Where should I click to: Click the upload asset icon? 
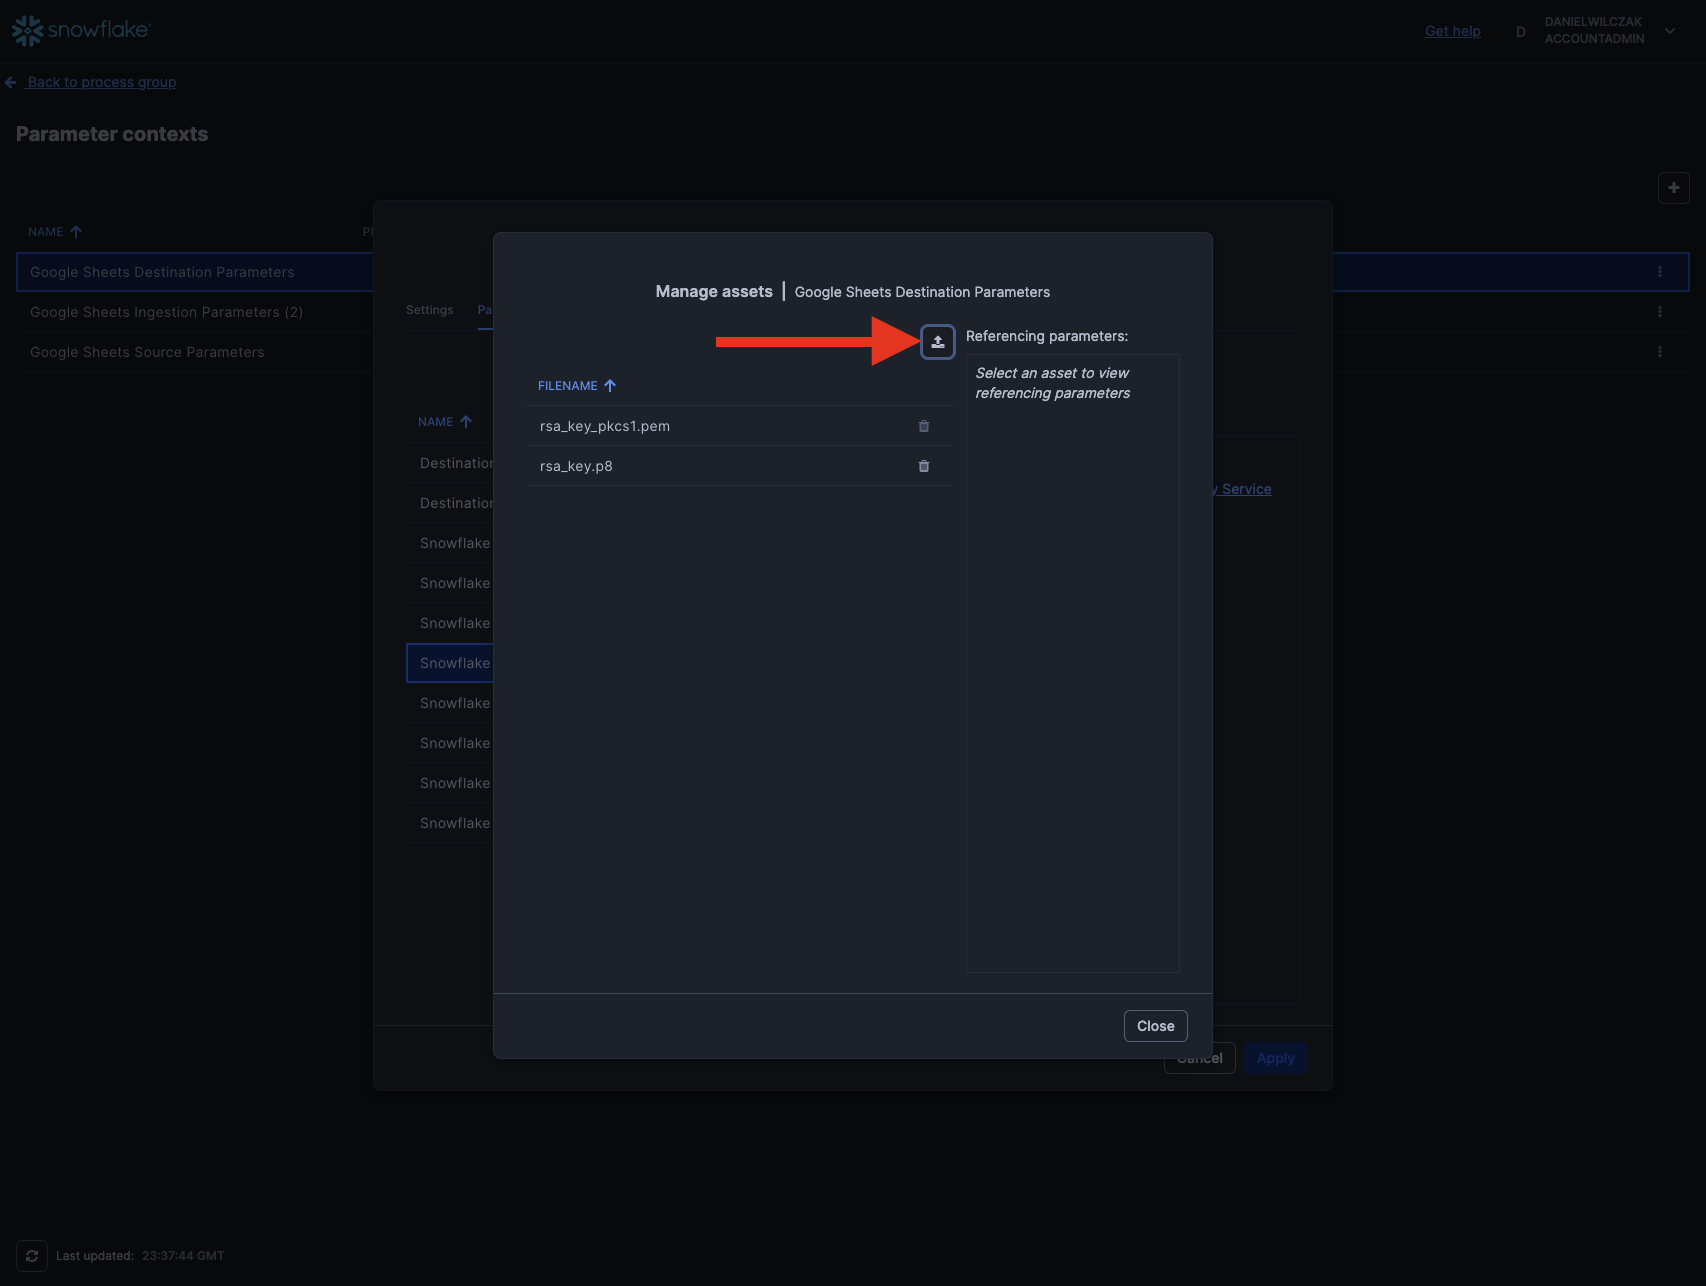pyautogui.click(x=937, y=342)
